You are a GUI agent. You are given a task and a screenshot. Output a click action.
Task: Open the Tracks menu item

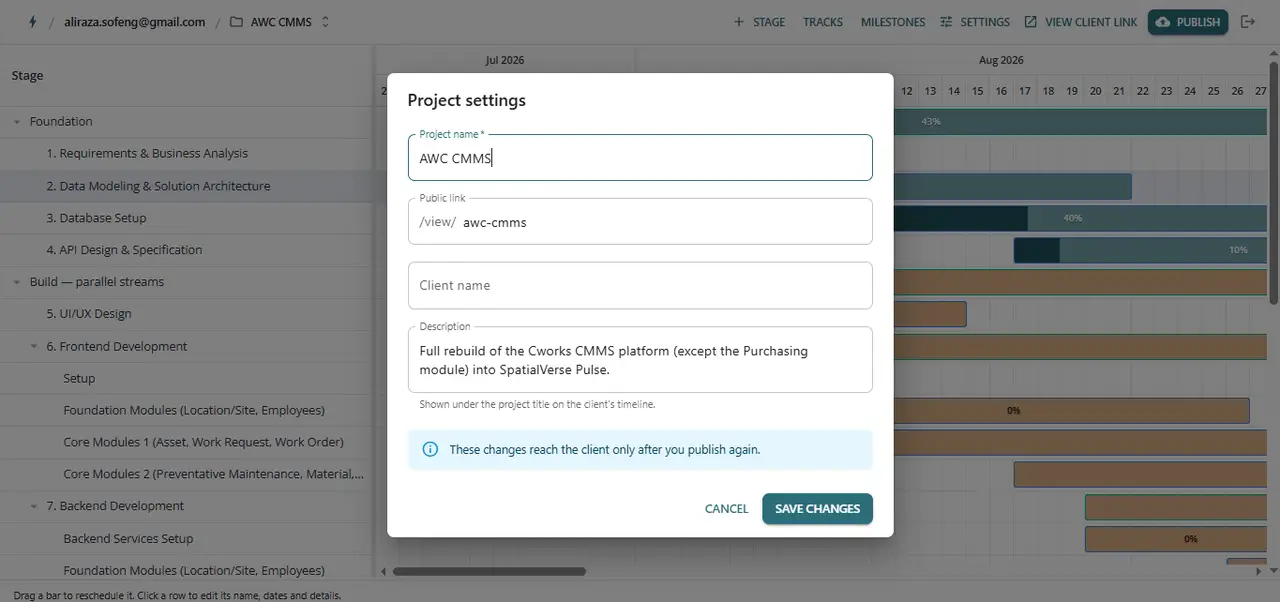pos(823,22)
